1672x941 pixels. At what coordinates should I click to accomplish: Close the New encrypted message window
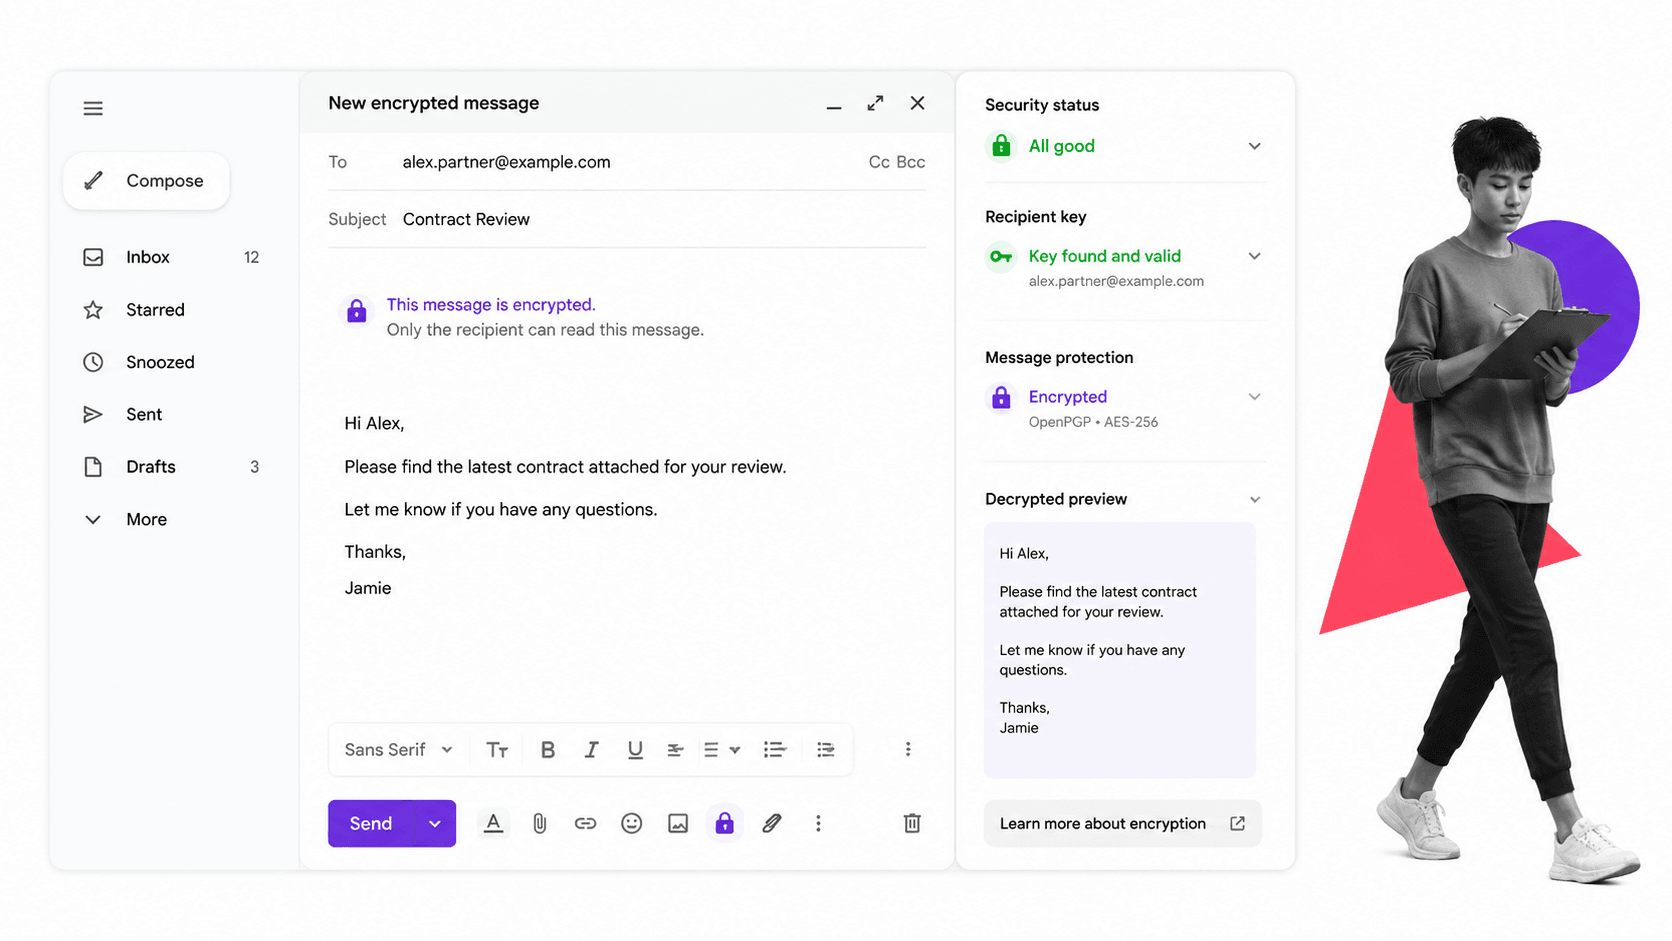click(x=917, y=103)
